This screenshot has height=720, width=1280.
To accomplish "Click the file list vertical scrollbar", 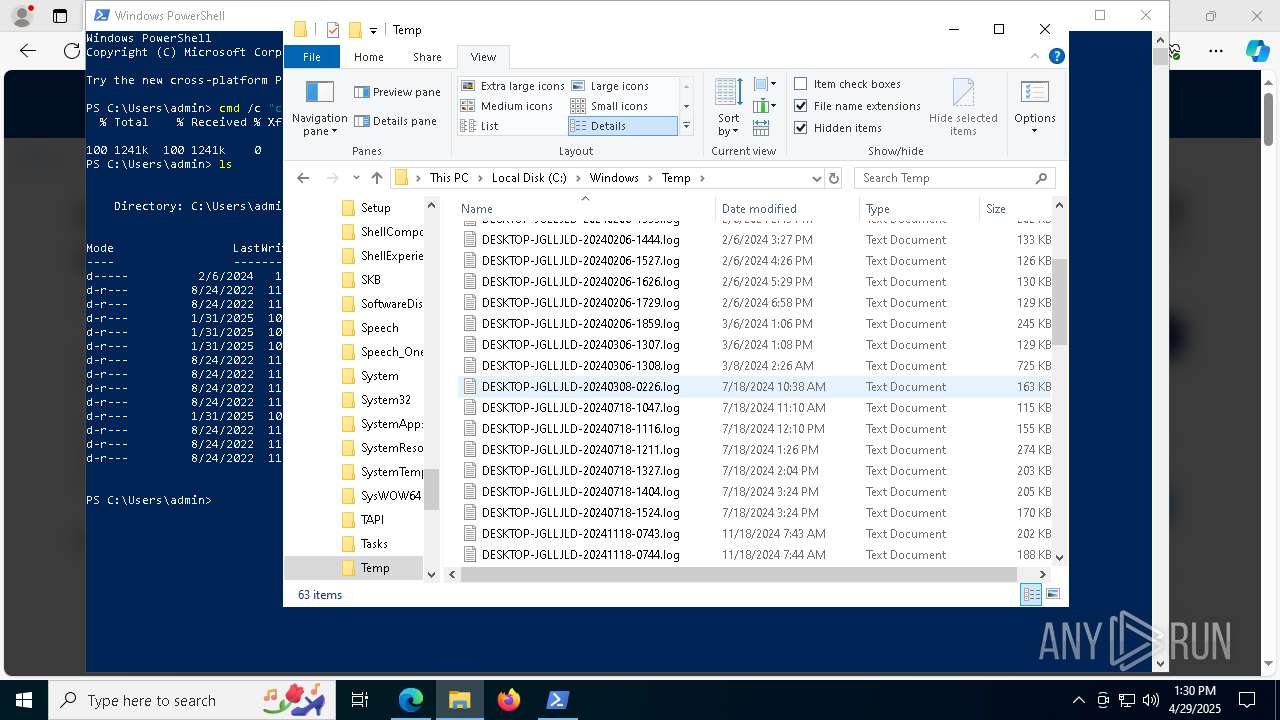I will tap(1059, 300).
